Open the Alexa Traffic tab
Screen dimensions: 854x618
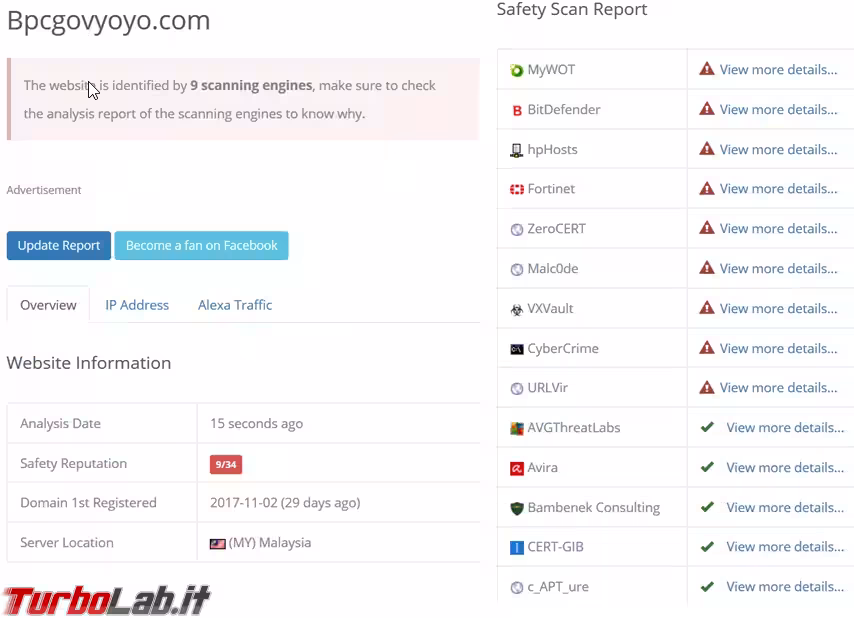tap(235, 305)
